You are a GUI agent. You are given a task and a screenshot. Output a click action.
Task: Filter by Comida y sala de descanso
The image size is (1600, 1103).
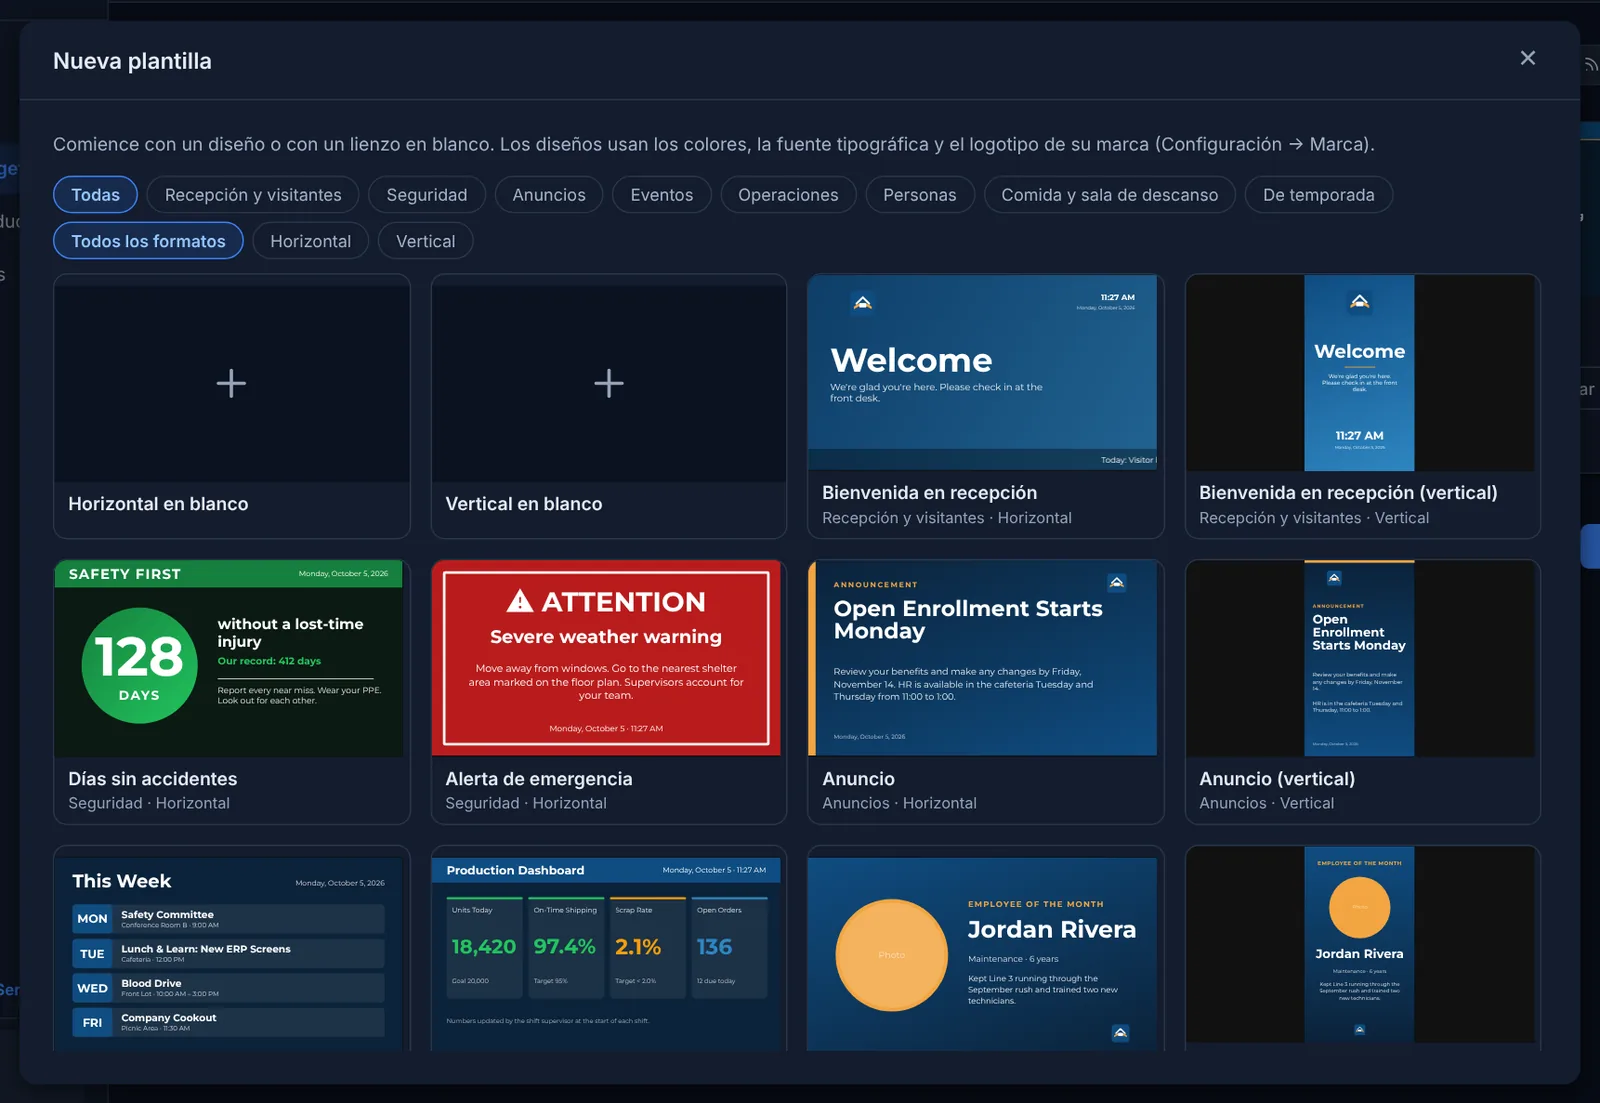[x=1110, y=195]
